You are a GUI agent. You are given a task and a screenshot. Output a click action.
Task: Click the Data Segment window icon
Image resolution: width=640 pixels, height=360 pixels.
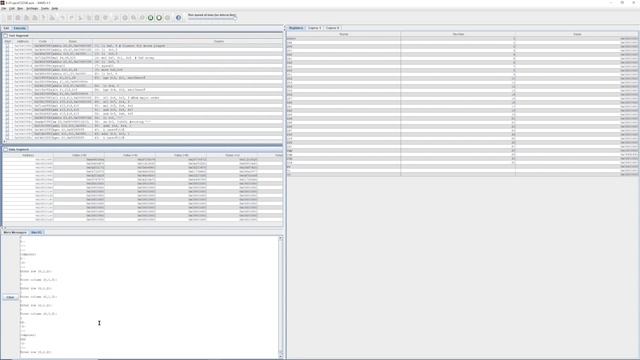click(x=6, y=149)
